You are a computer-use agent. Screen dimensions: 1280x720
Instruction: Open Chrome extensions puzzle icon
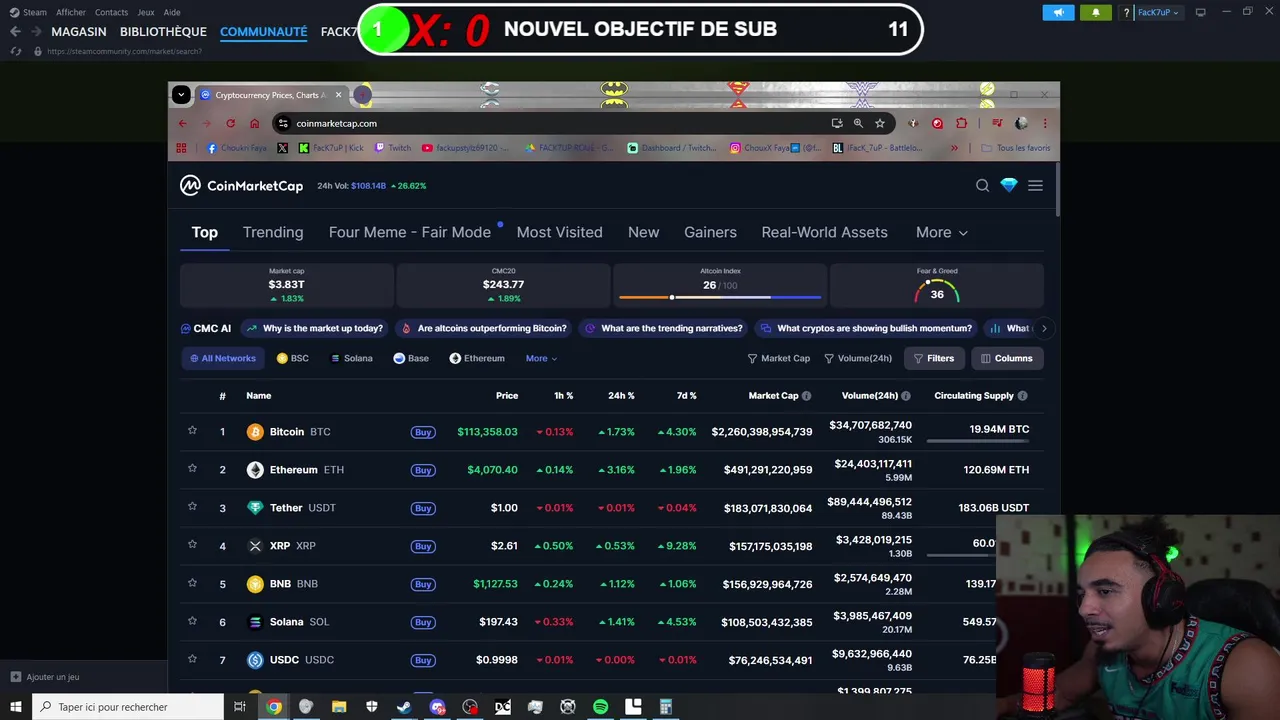(x=961, y=123)
